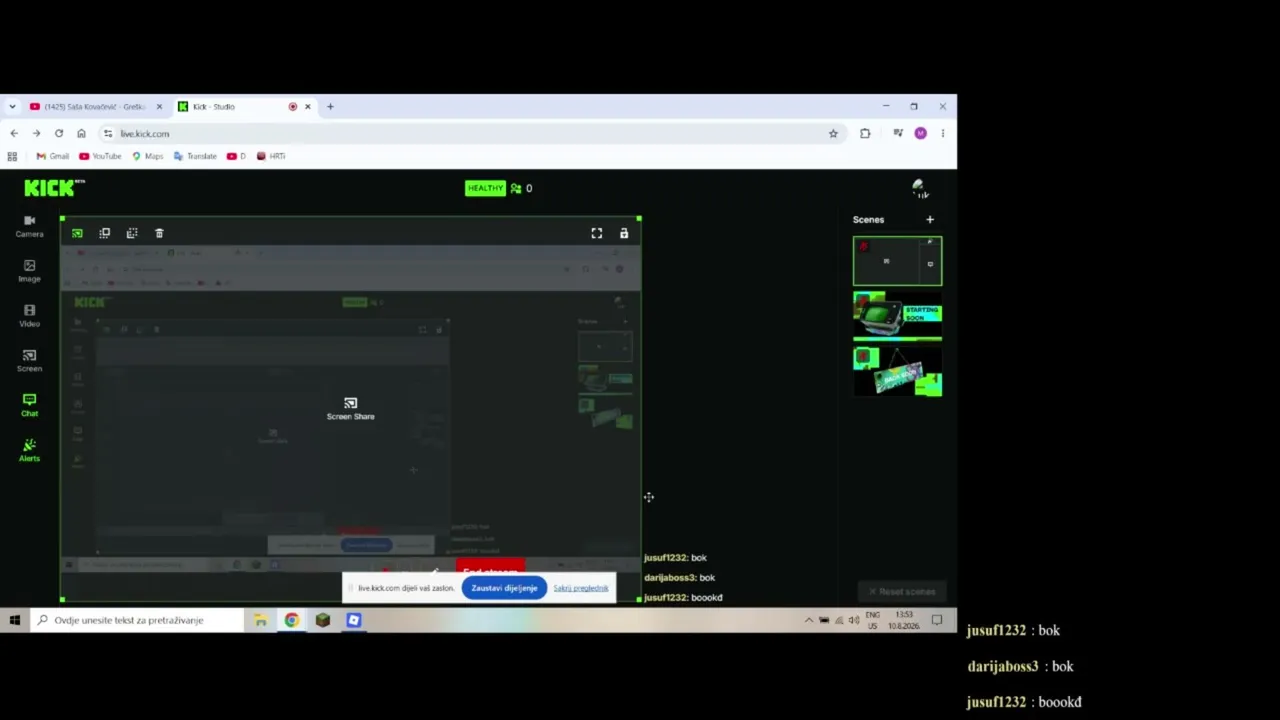
Task: Open the Translate bookmark
Action: (x=195, y=156)
